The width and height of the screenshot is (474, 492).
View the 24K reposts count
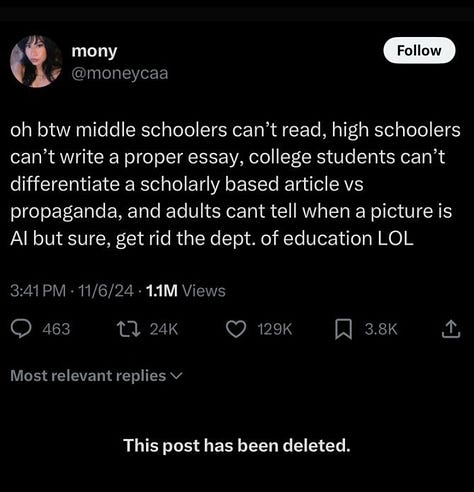click(164, 329)
